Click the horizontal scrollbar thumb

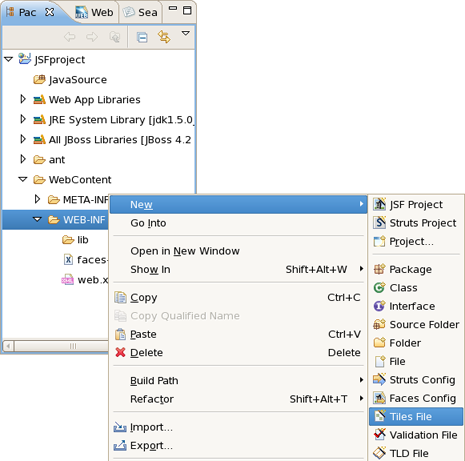pyautogui.click(x=62, y=346)
